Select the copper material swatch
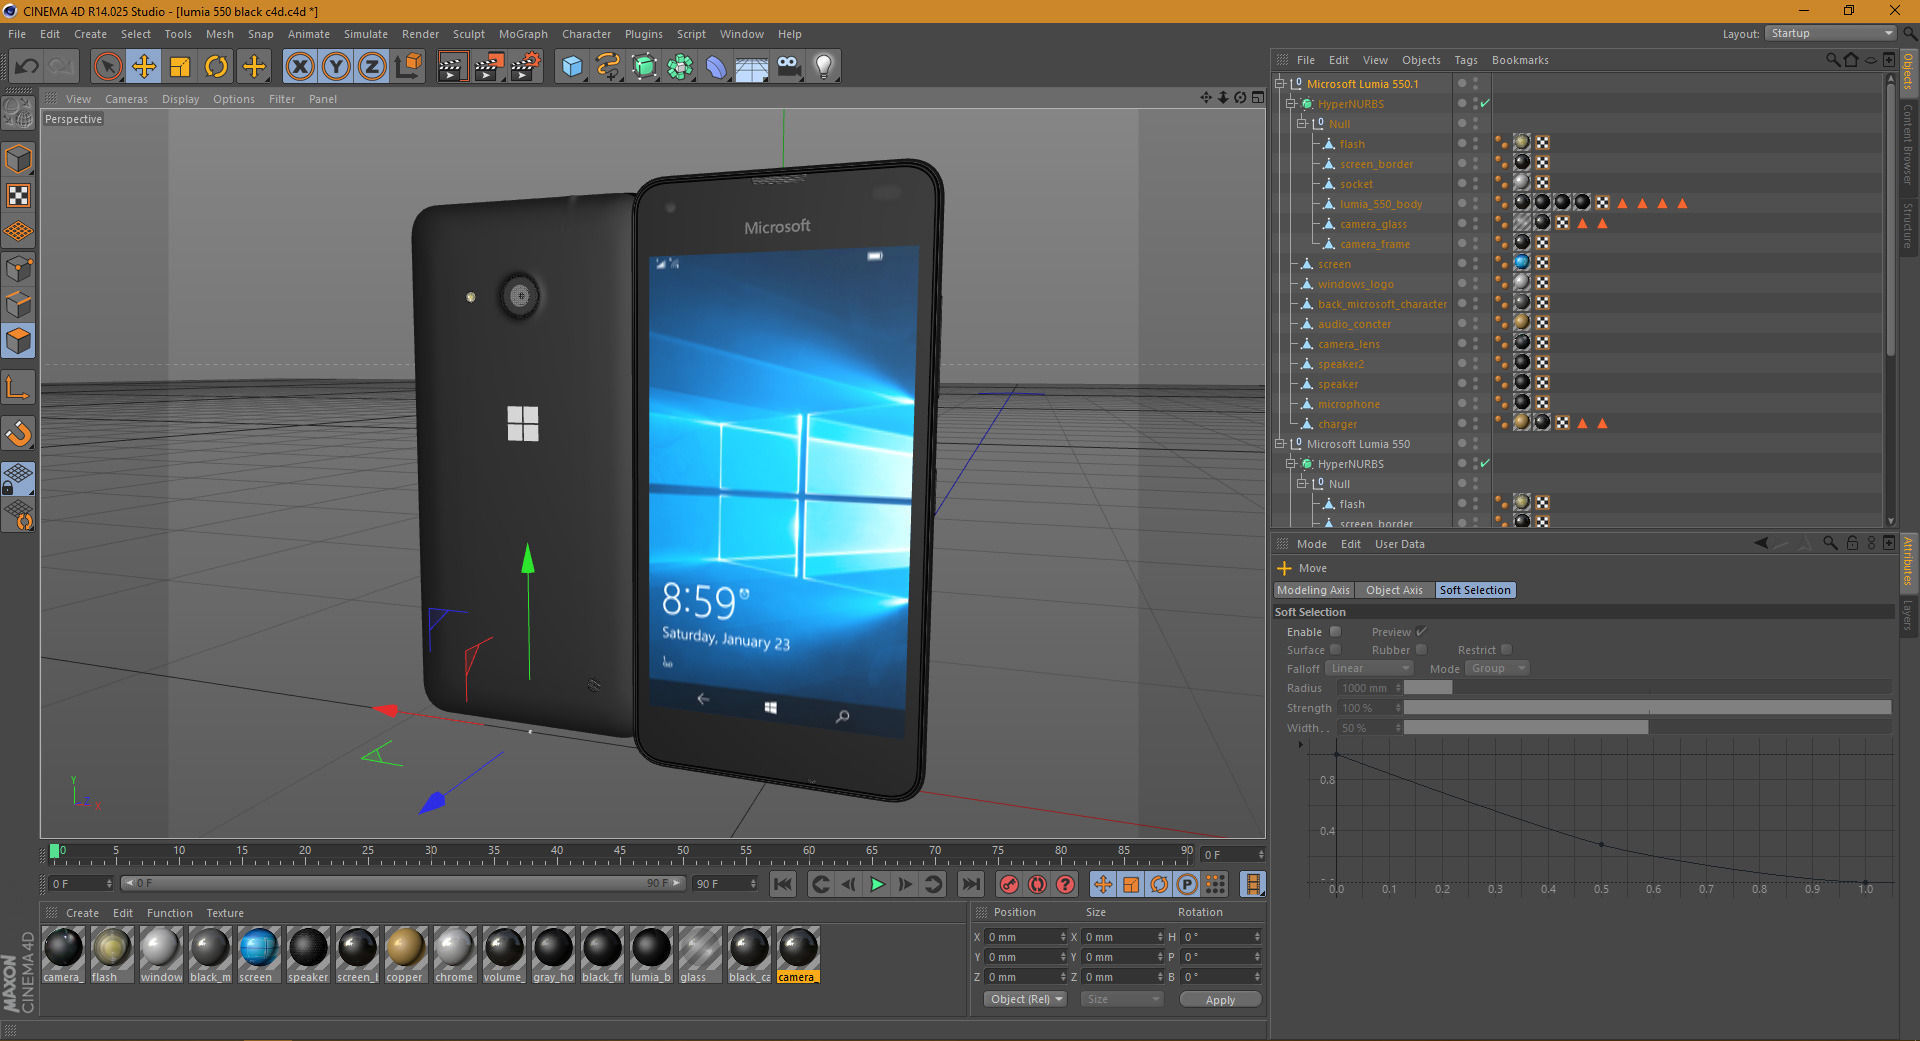Screen dimensions: 1920x1041 405,954
